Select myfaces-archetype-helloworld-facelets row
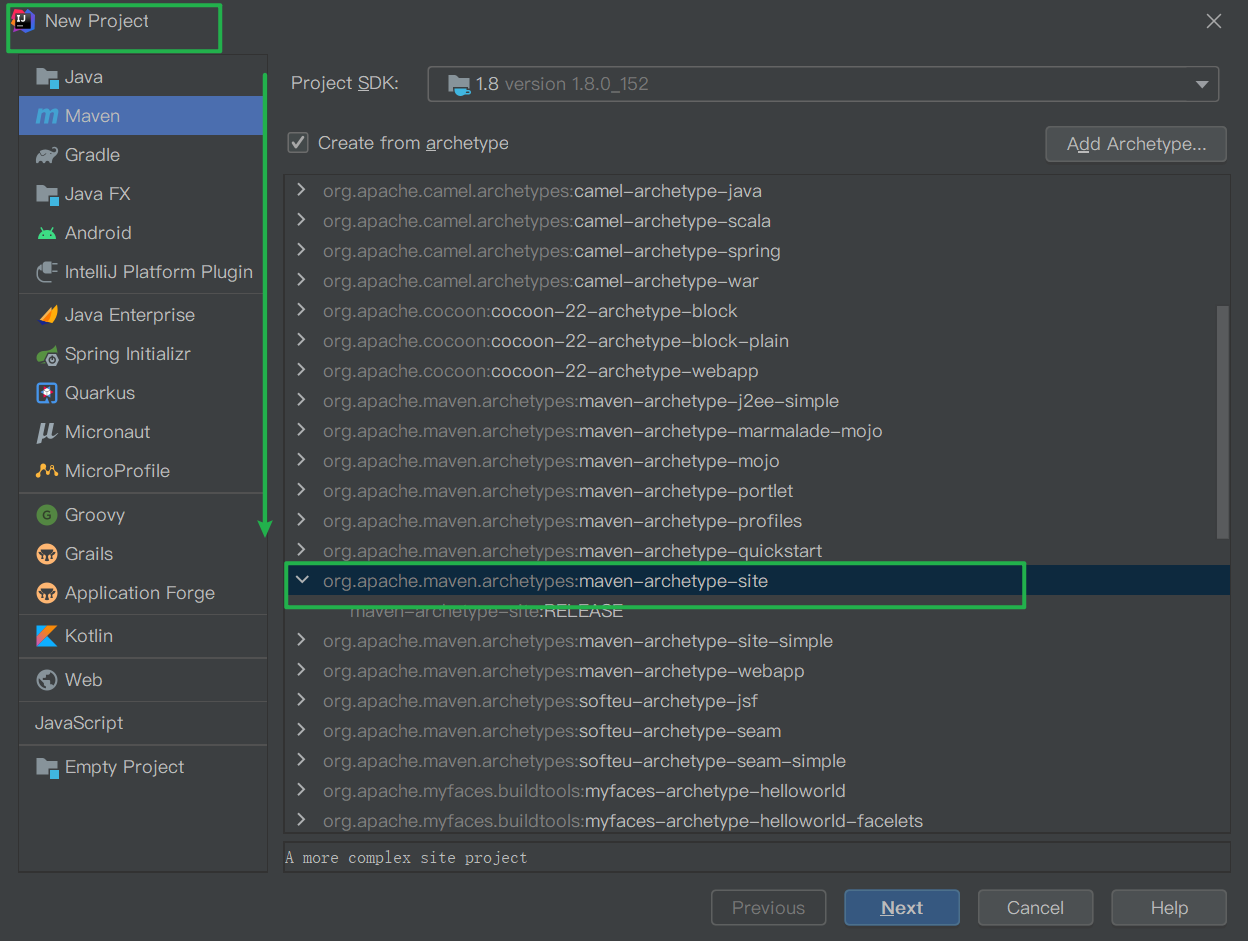Viewport: 1248px width, 941px height. coord(757,820)
